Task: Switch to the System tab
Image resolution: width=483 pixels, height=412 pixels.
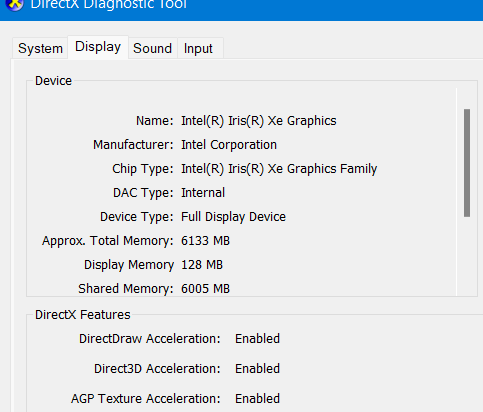Action: 40,48
